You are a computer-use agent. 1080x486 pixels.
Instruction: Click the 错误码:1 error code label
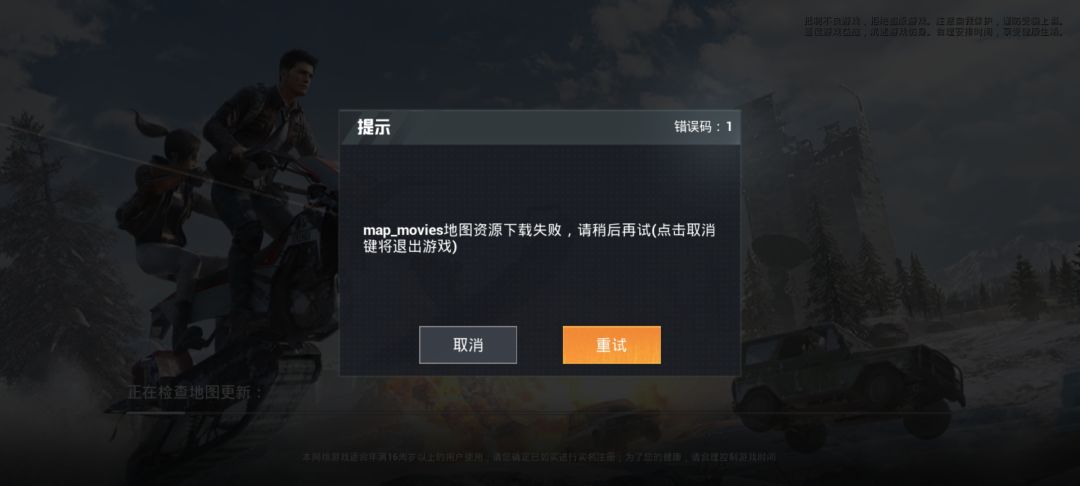(x=703, y=127)
